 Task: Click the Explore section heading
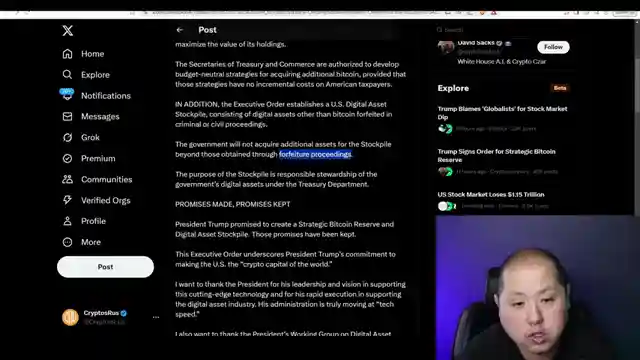coord(453,88)
